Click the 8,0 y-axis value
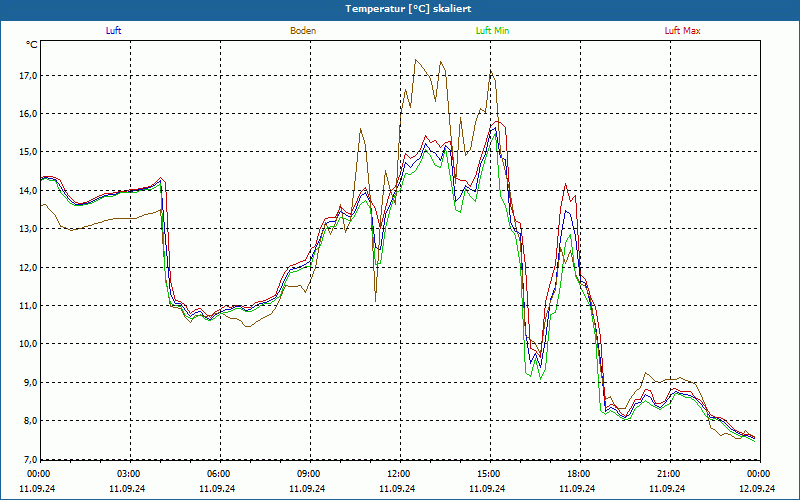Screen dimensions: 800x500 click(30, 421)
